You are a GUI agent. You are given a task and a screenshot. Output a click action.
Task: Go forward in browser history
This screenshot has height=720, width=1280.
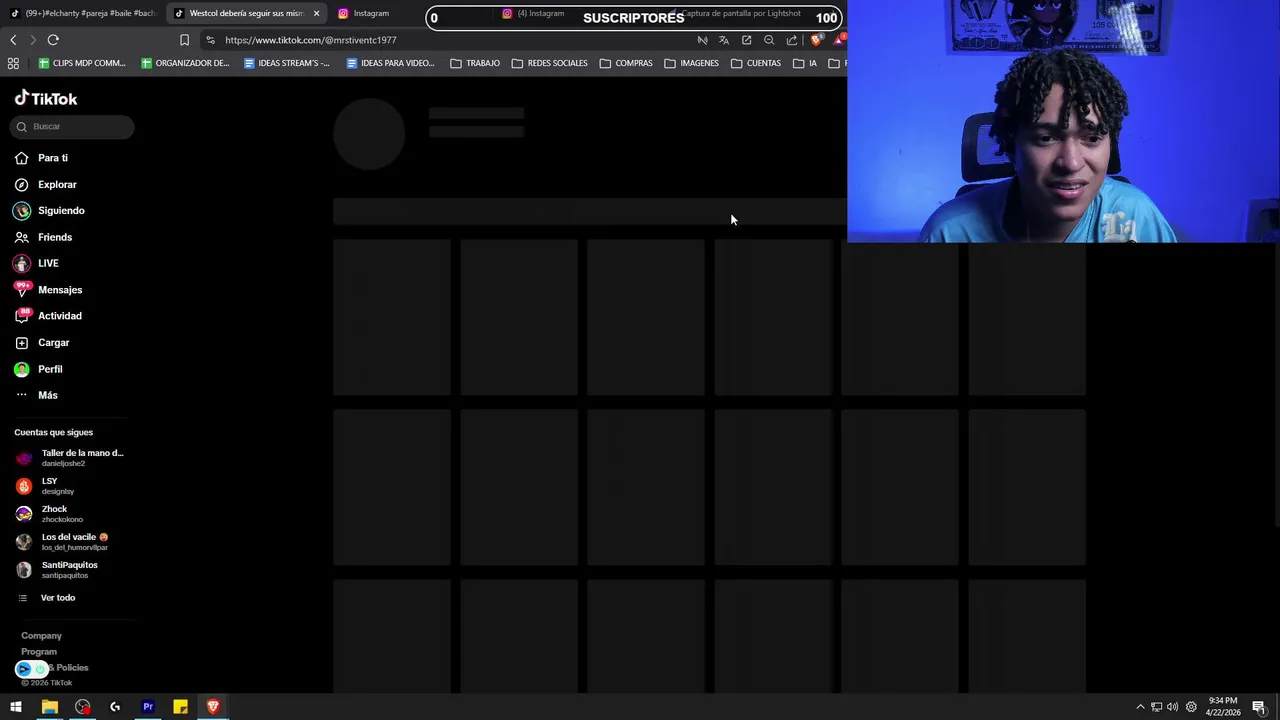[x=32, y=40]
